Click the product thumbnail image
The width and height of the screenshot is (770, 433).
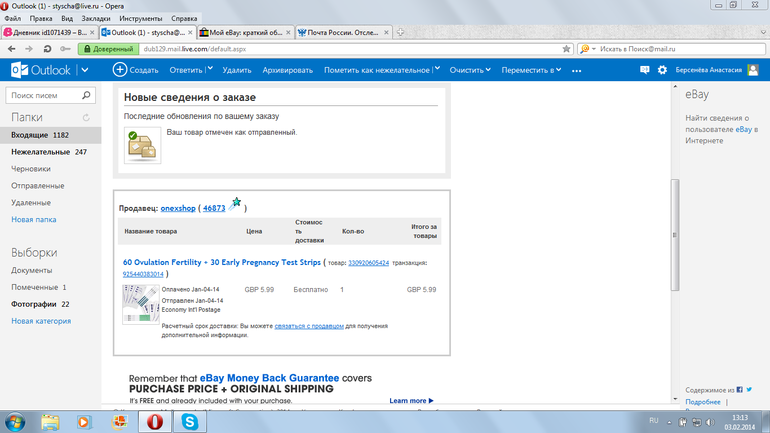coord(140,304)
